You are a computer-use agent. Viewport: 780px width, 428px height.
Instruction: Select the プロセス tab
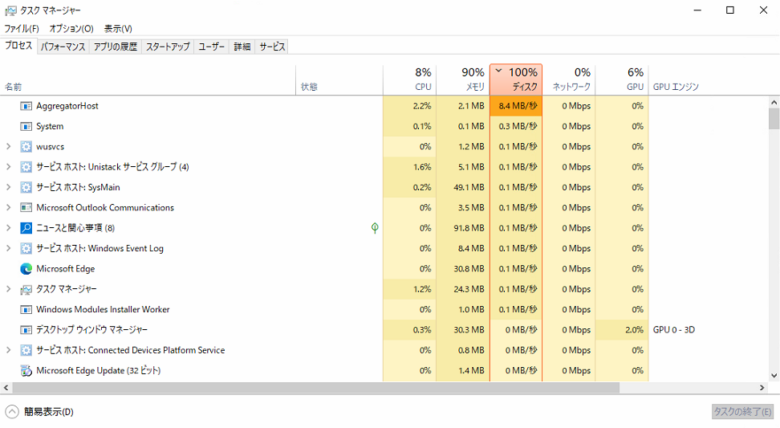[x=18, y=46]
